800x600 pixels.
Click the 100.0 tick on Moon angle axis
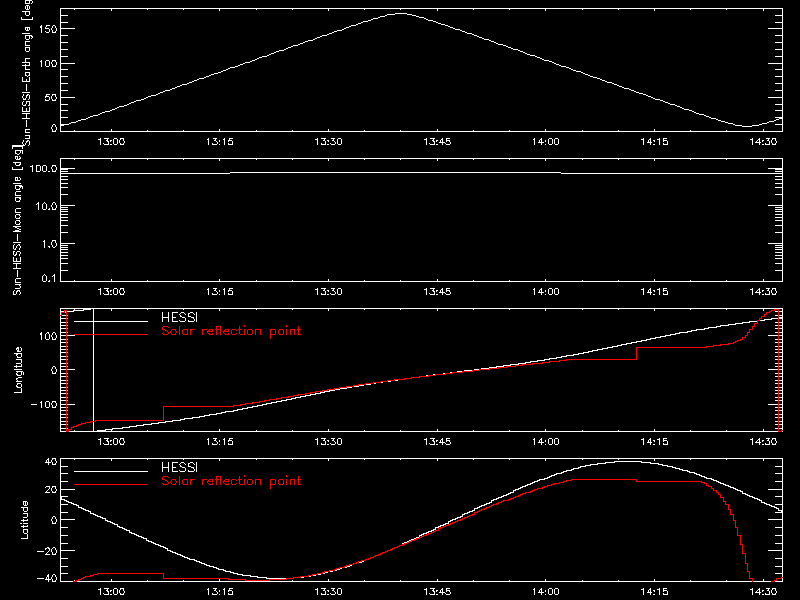click(44, 168)
